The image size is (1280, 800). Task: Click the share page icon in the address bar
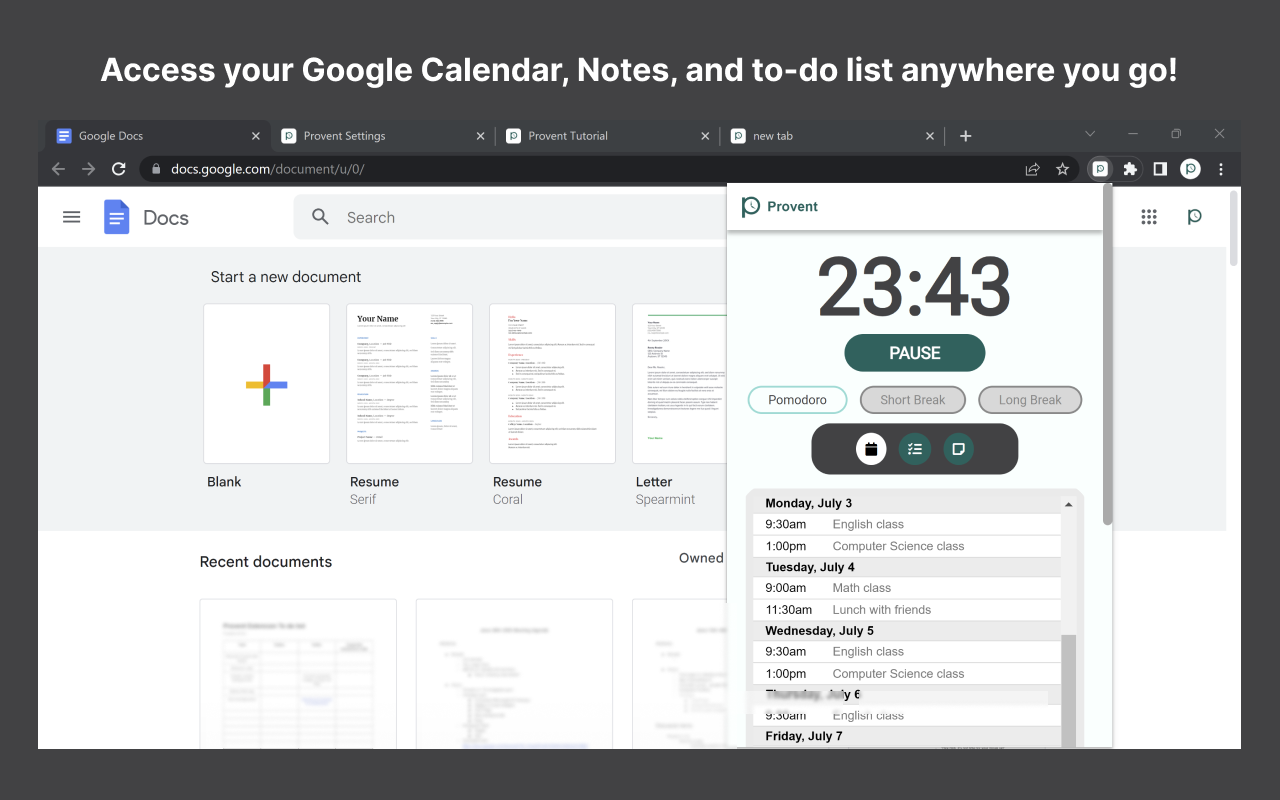(1033, 169)
